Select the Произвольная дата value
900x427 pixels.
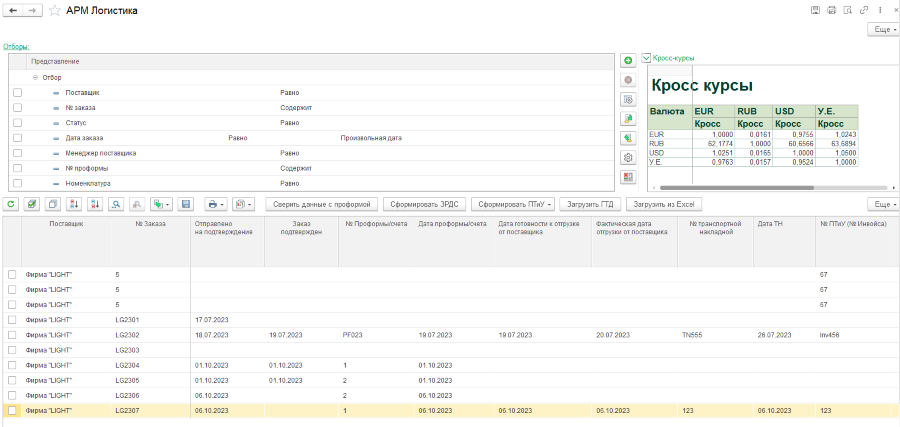click(371, 138)
